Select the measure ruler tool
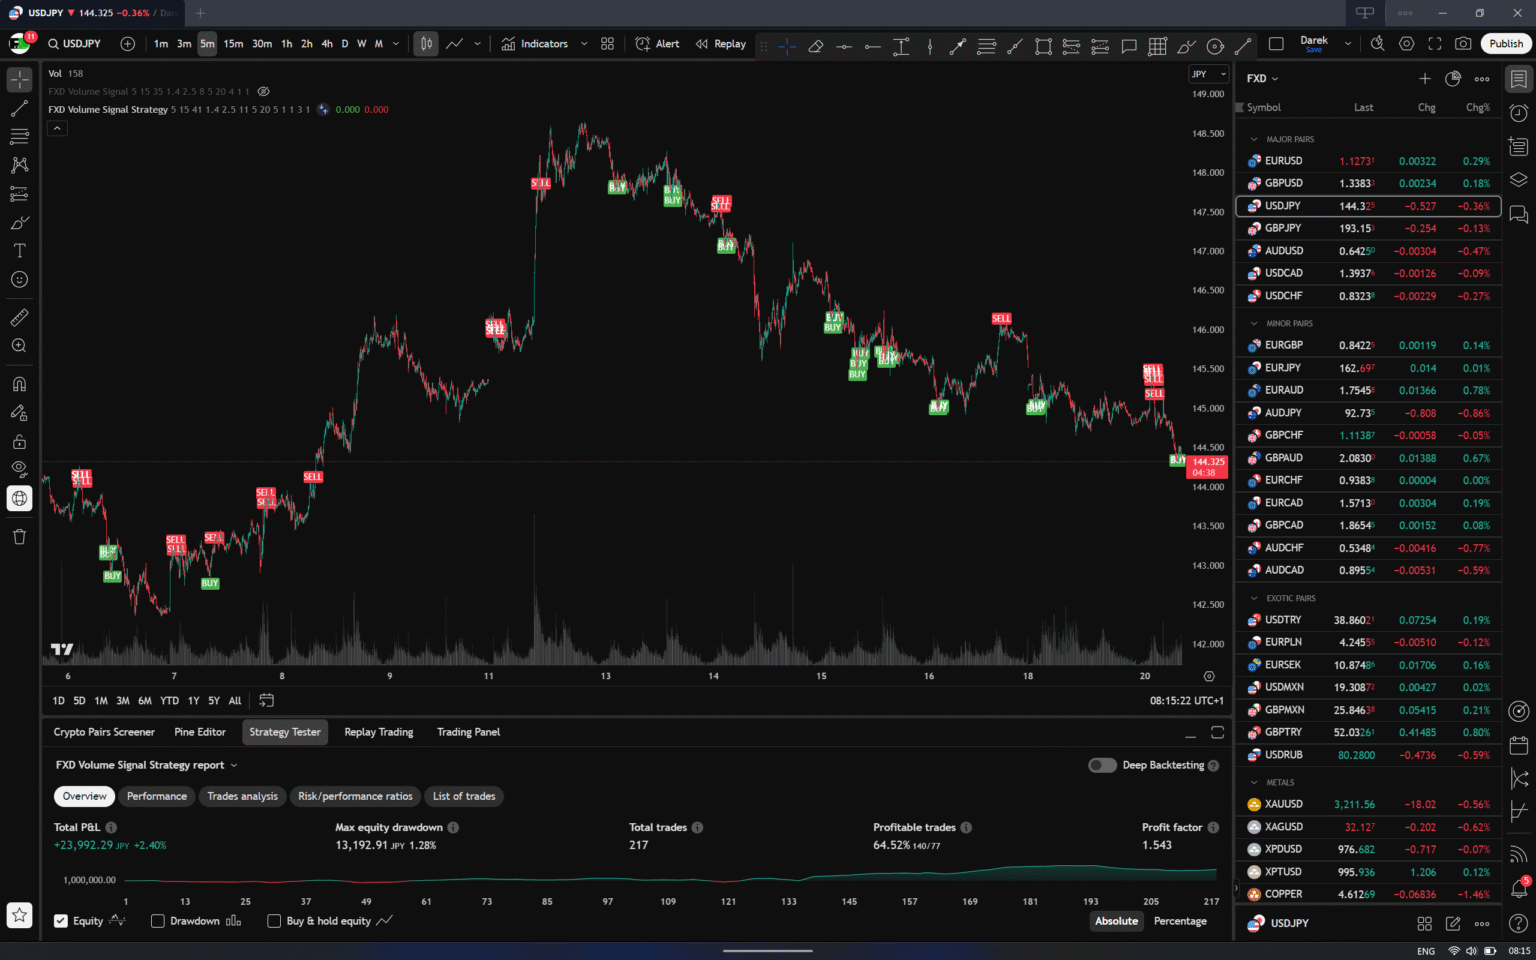 (19, 317)
